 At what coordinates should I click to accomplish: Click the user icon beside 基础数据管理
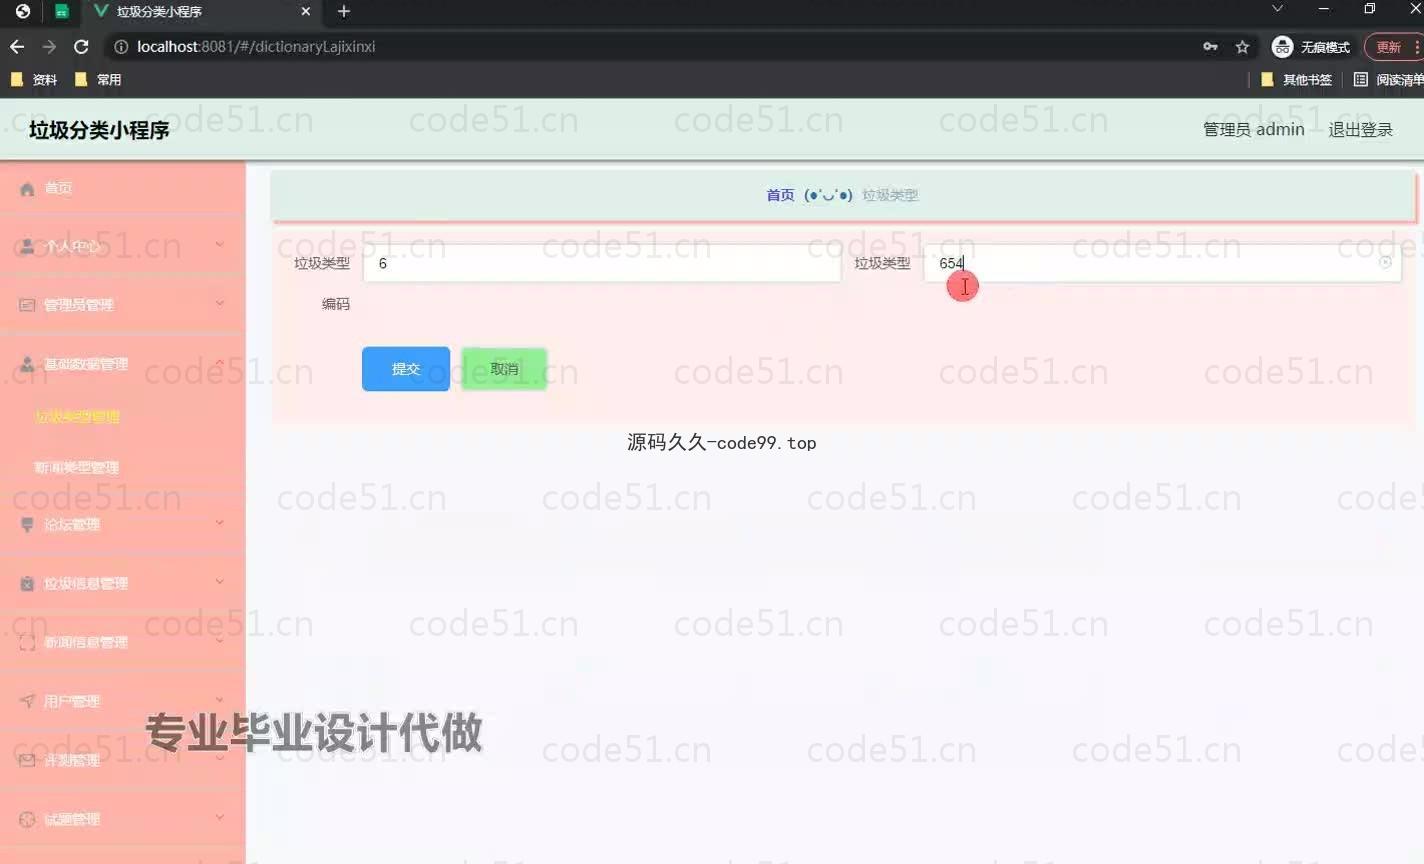click(27, 364)
